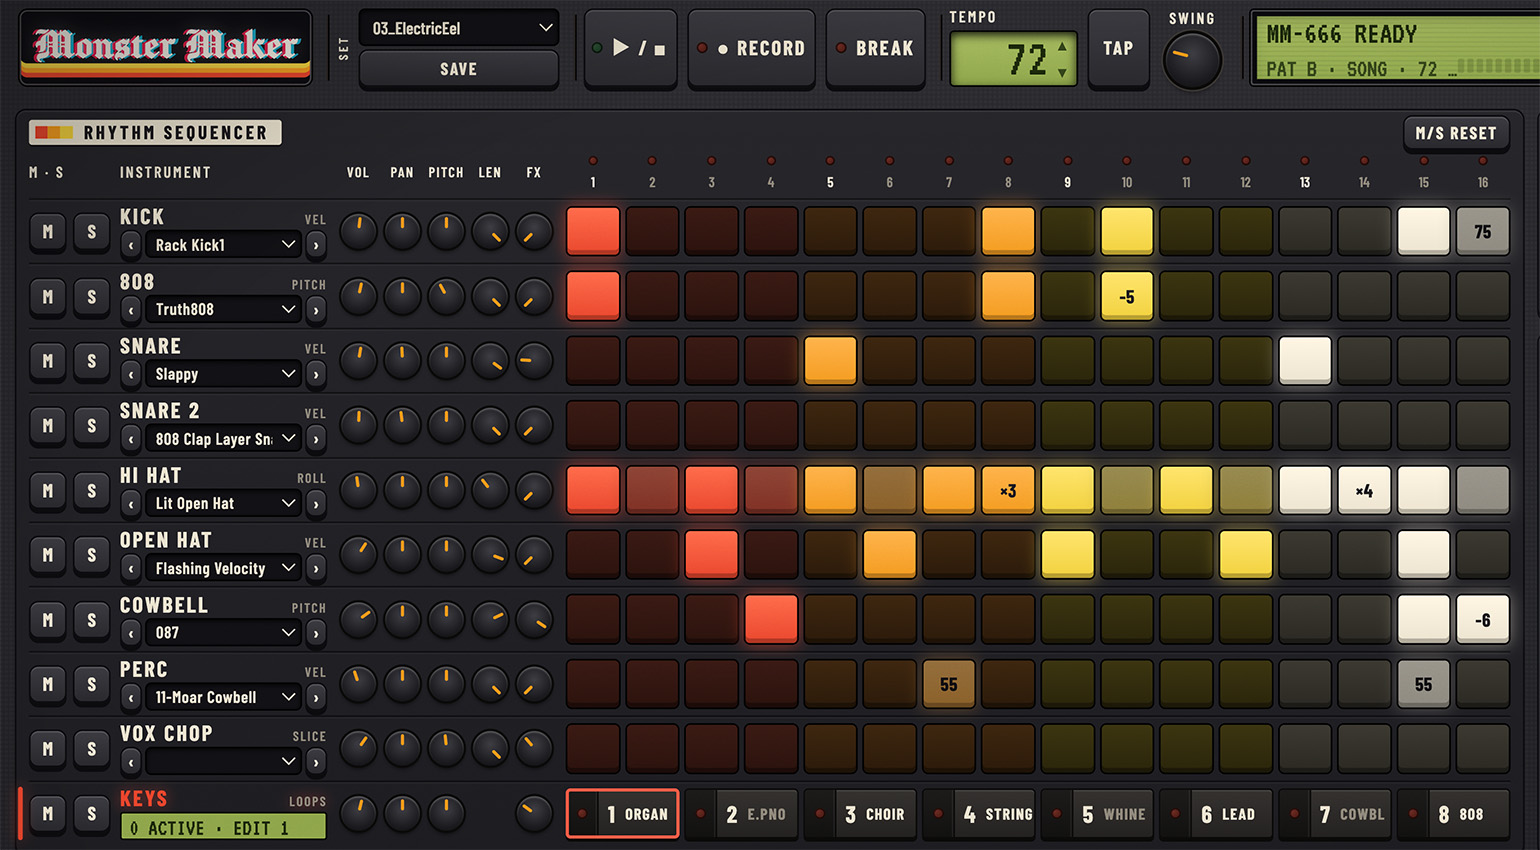Mute the COWBELL track
The width and height of the screenshot is (1540, 850).
coord(48,620)
